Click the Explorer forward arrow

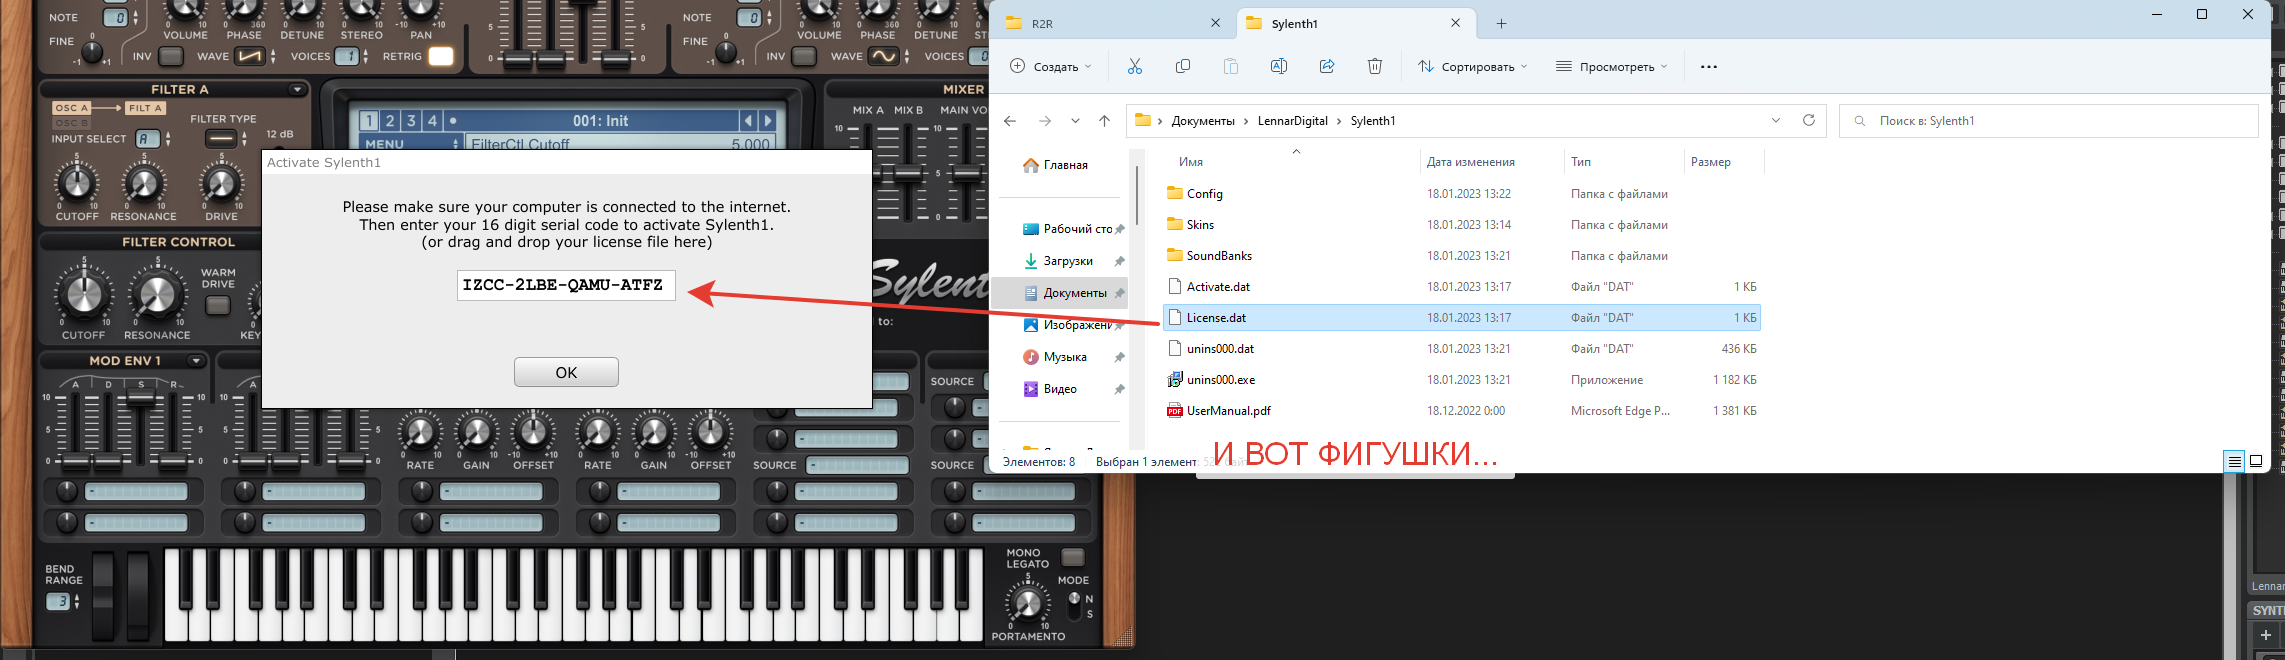click(1045, 121)
